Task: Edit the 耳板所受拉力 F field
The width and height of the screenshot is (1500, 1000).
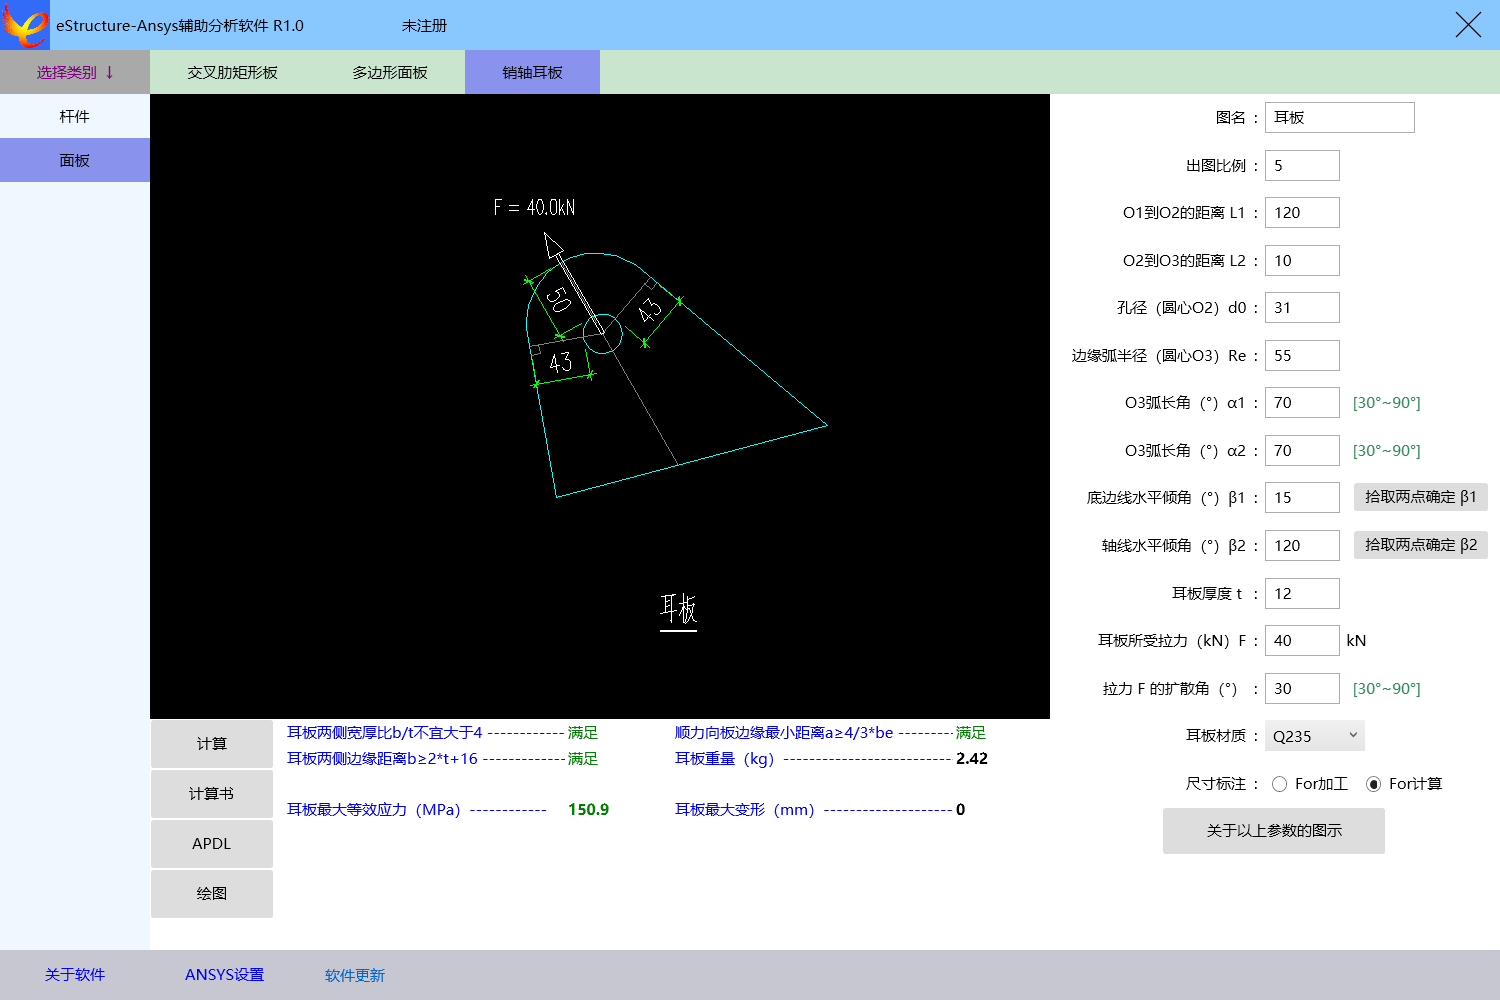Action: coord(1302,641)
